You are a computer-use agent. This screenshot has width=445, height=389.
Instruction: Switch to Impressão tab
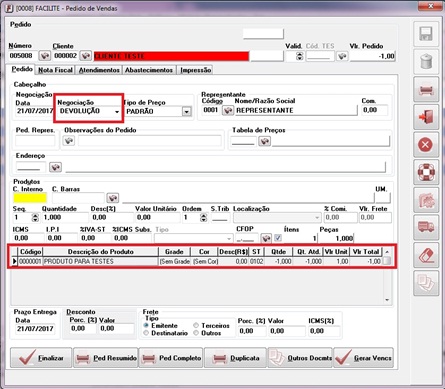point(195,70)
